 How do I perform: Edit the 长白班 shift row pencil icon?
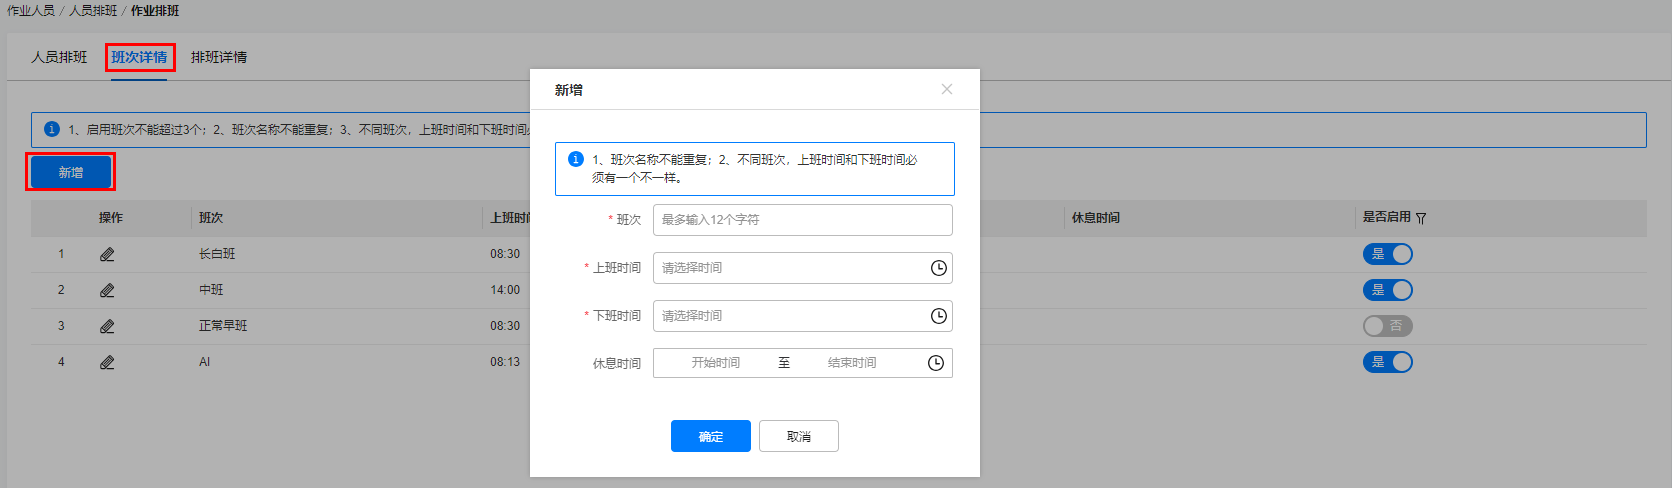(x=107, y=254)
